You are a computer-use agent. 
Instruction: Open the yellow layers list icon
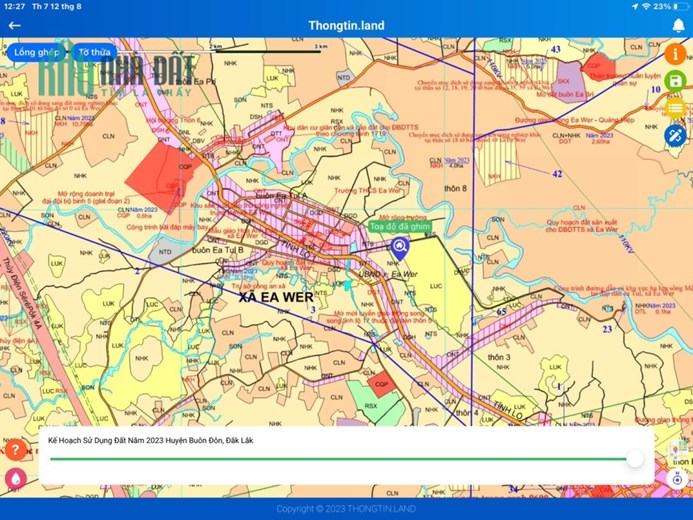[x=675, y=108]
